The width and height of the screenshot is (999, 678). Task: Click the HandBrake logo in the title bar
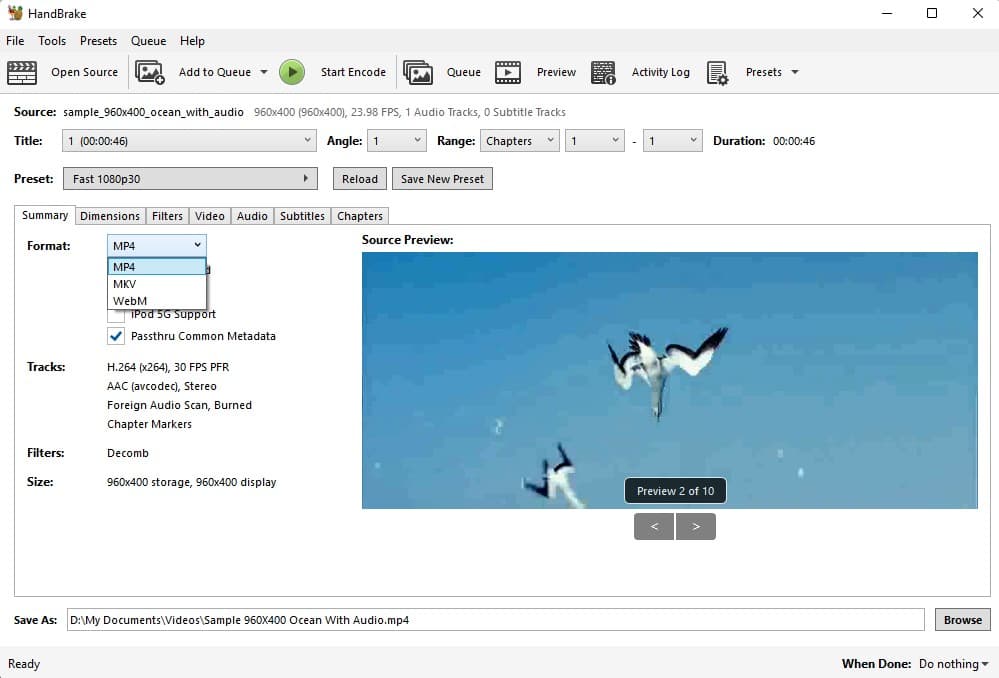coord(14,13)
